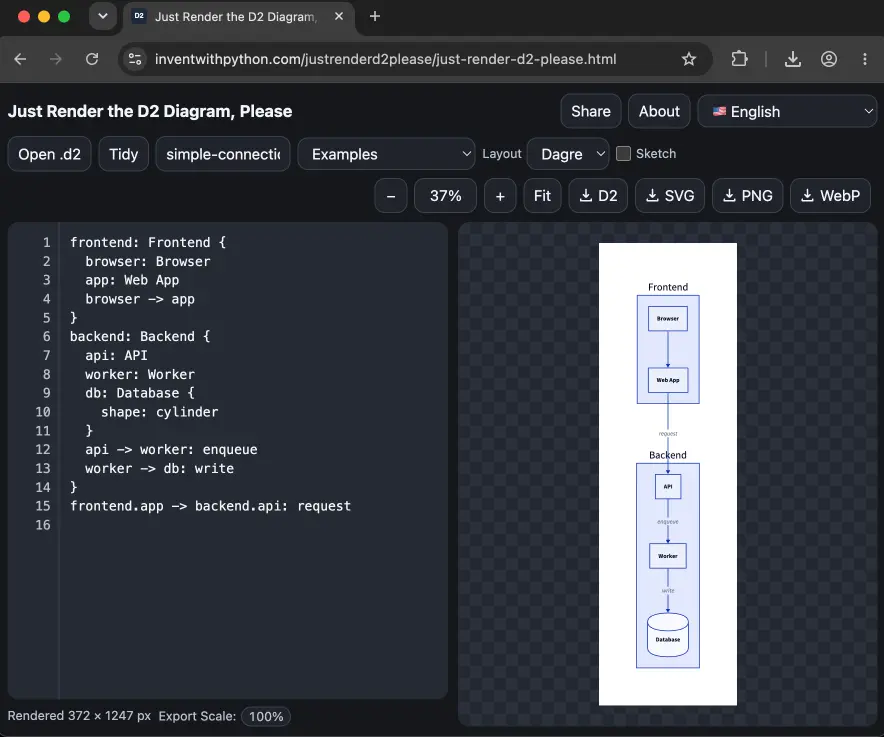Open the Export Scale 100% control
Screen dimensions: 884x737
point(266,716)
